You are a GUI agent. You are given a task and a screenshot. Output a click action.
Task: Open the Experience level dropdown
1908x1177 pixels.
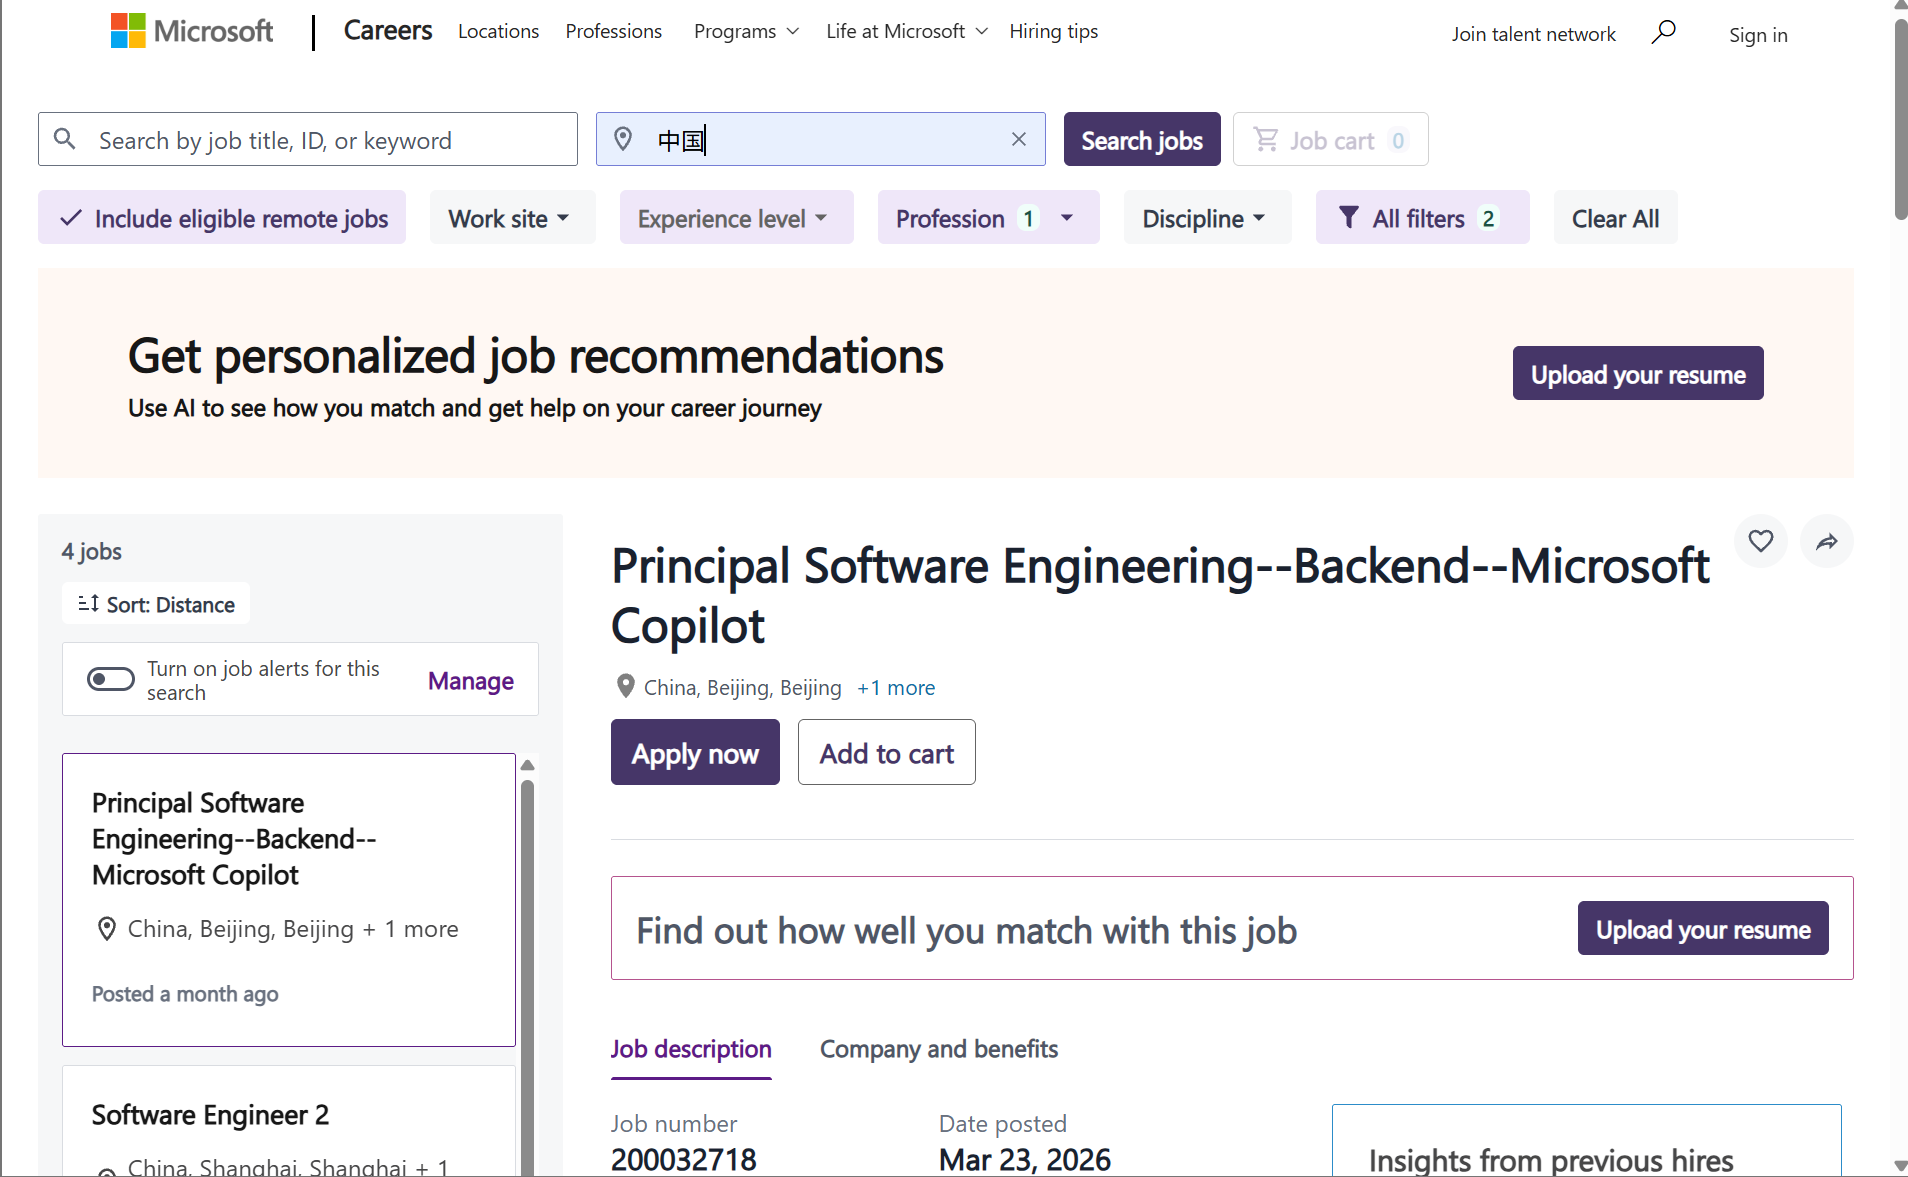tap(735, 218)
